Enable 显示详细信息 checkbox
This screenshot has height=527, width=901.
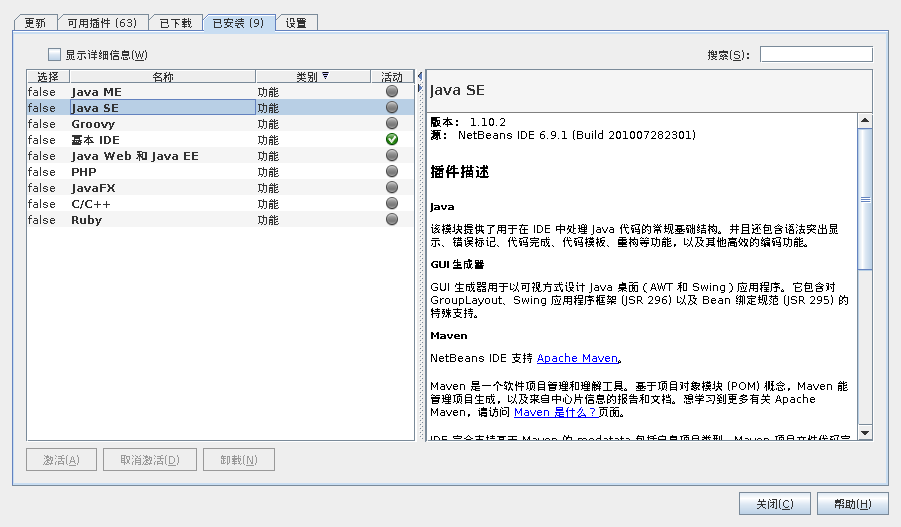(54, 55)
